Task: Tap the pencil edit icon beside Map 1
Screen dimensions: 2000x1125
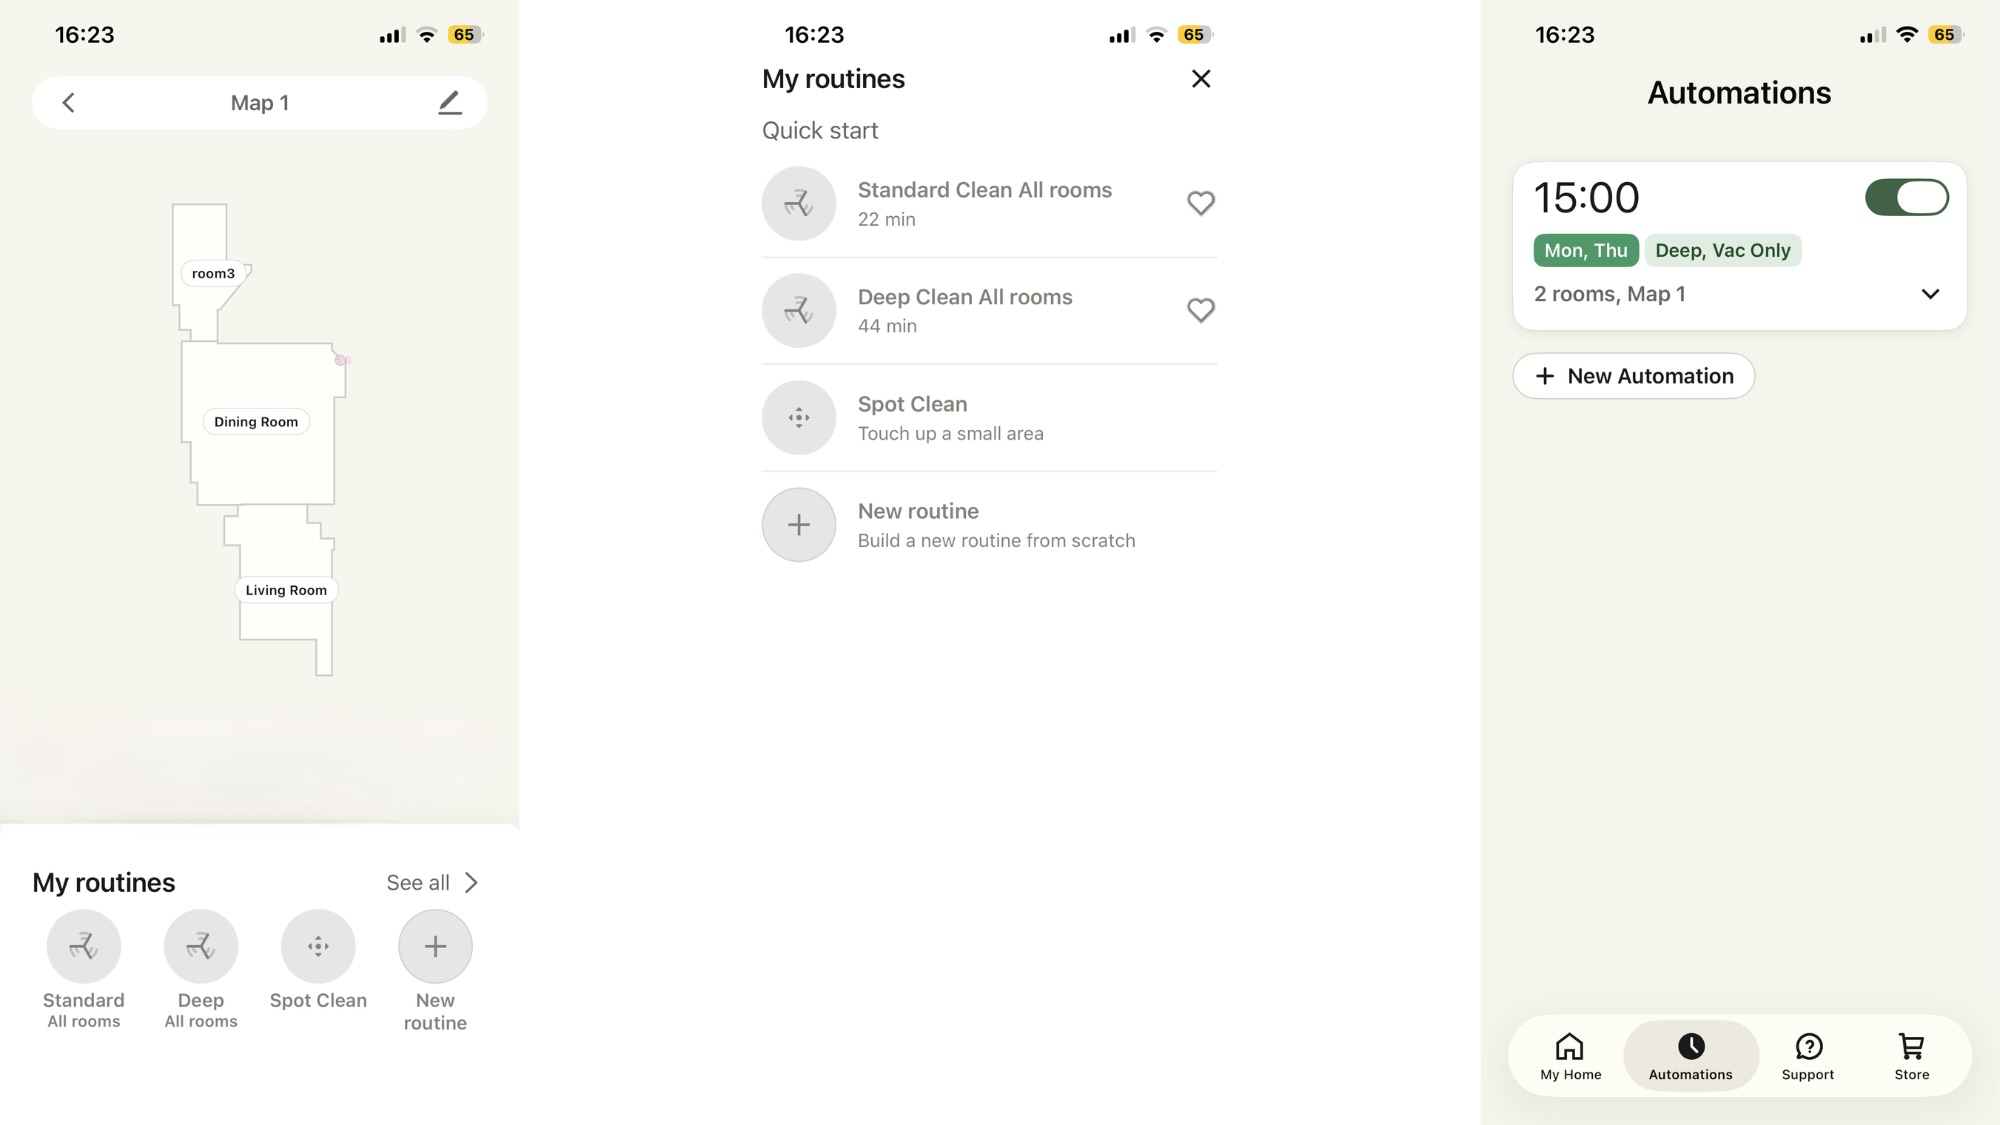Action: coord(450,103)
